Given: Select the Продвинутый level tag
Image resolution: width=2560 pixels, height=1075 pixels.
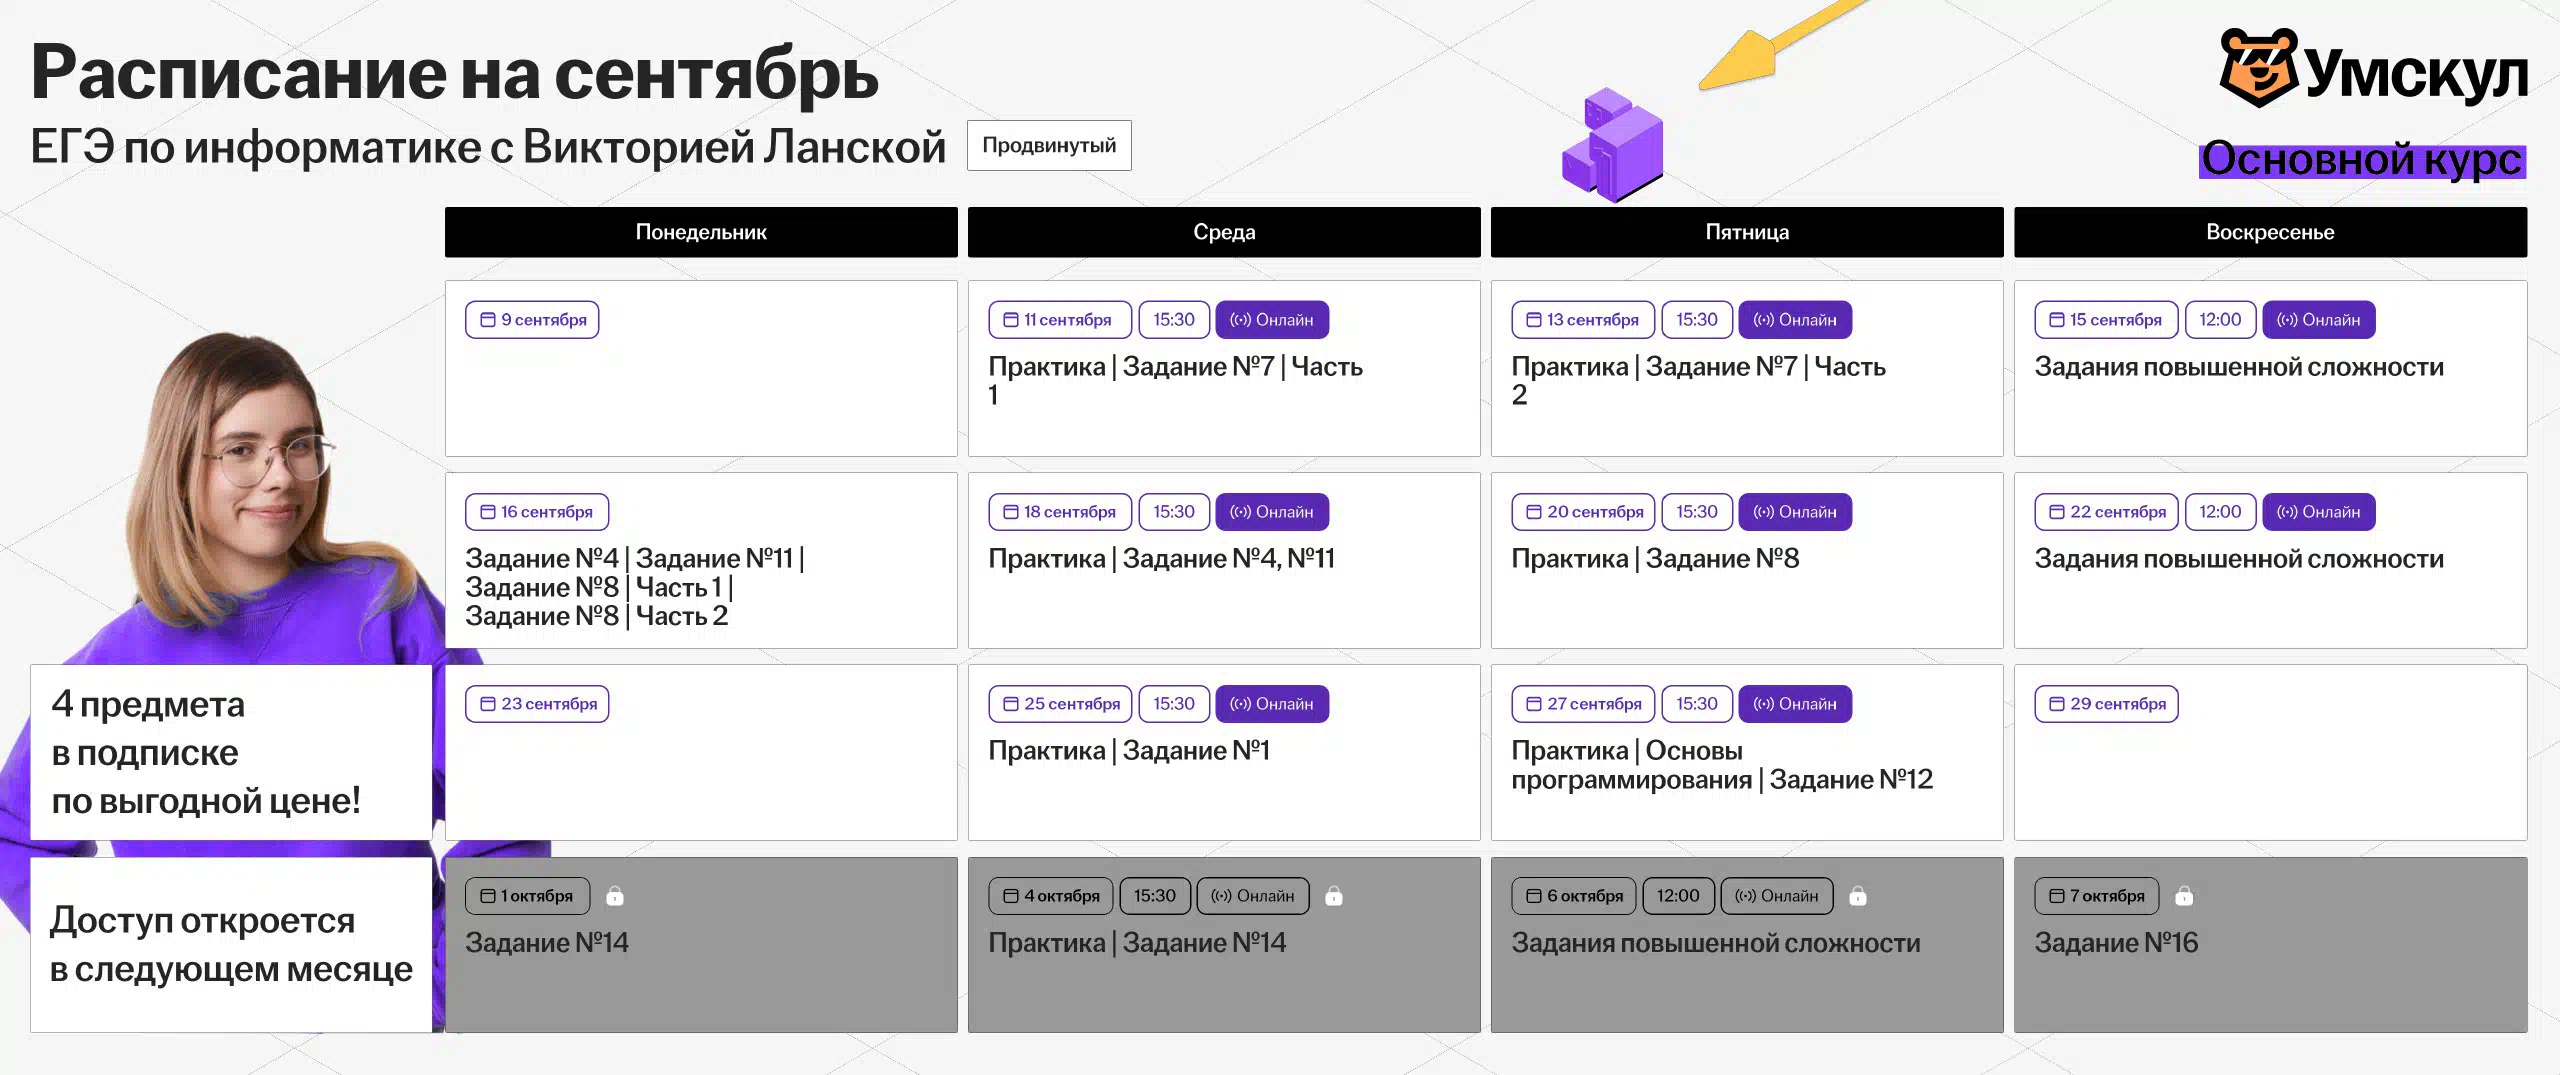Looking at the screenshot, I should pyautogui.click(x=1048, y=146).
